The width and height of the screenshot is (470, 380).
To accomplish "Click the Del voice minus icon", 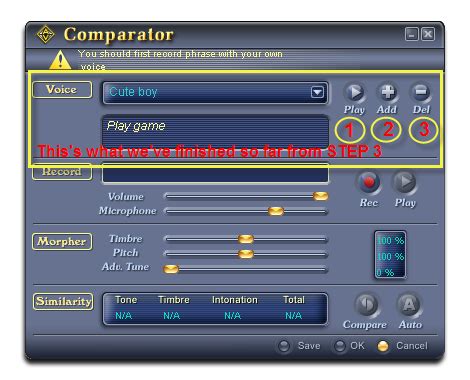I will tap(421, 92).
